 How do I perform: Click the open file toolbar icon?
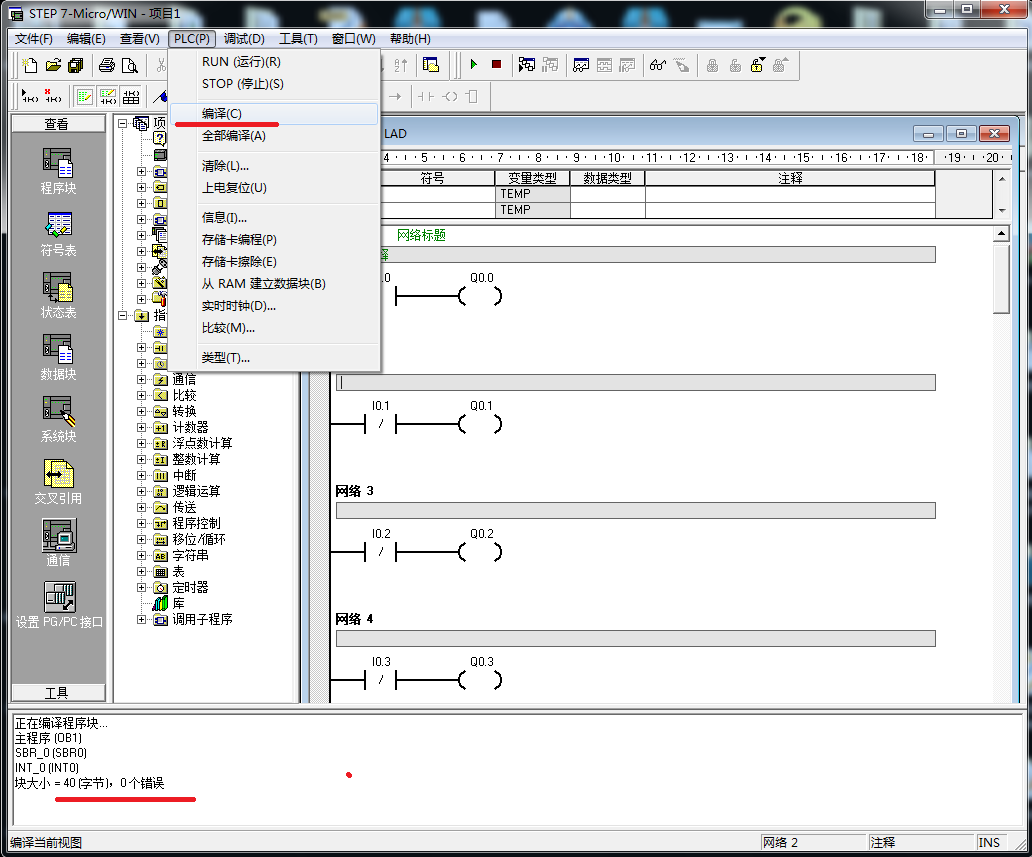tap(53, 66)
